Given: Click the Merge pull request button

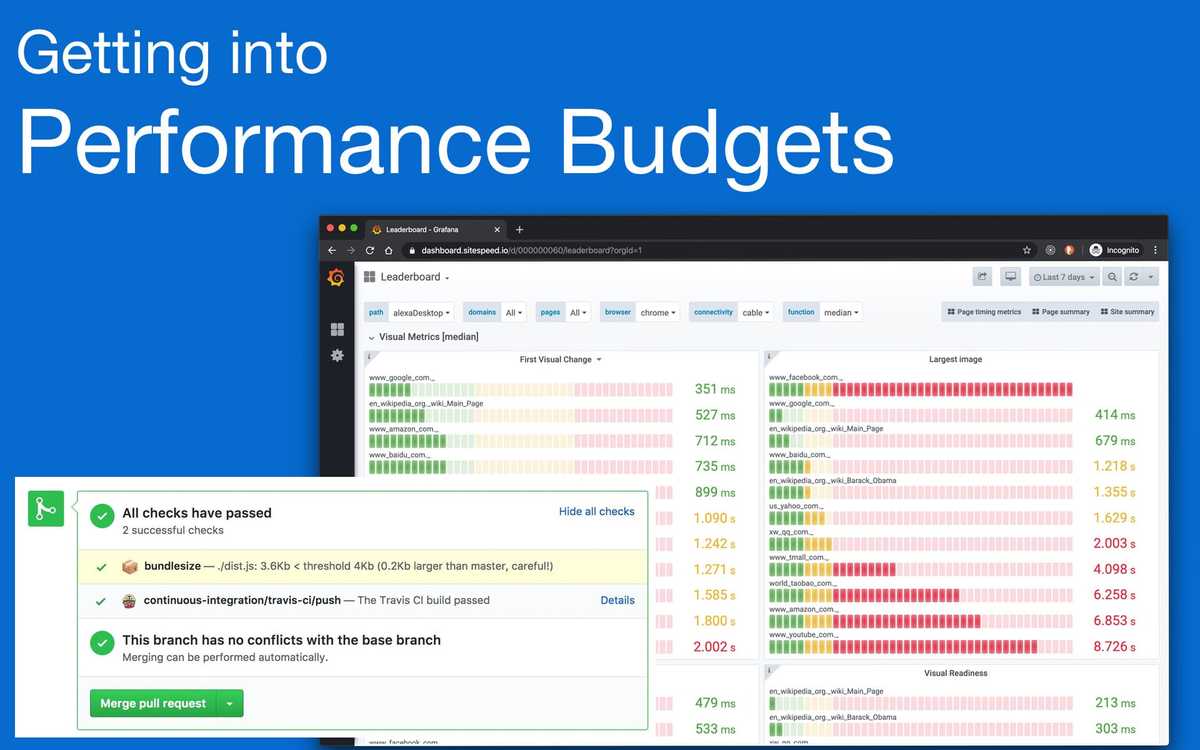Looking at the screenshot, I should [x=151, y=703].
